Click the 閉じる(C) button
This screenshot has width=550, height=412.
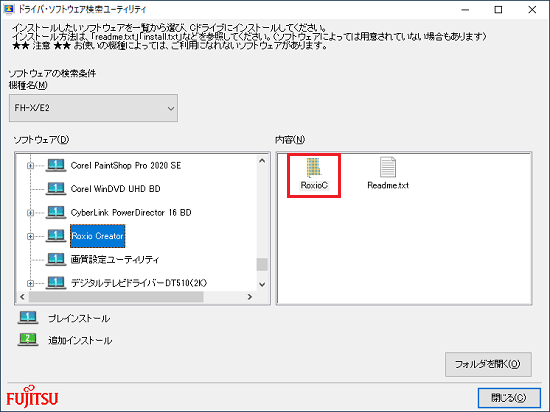click(x=509, y=398)
